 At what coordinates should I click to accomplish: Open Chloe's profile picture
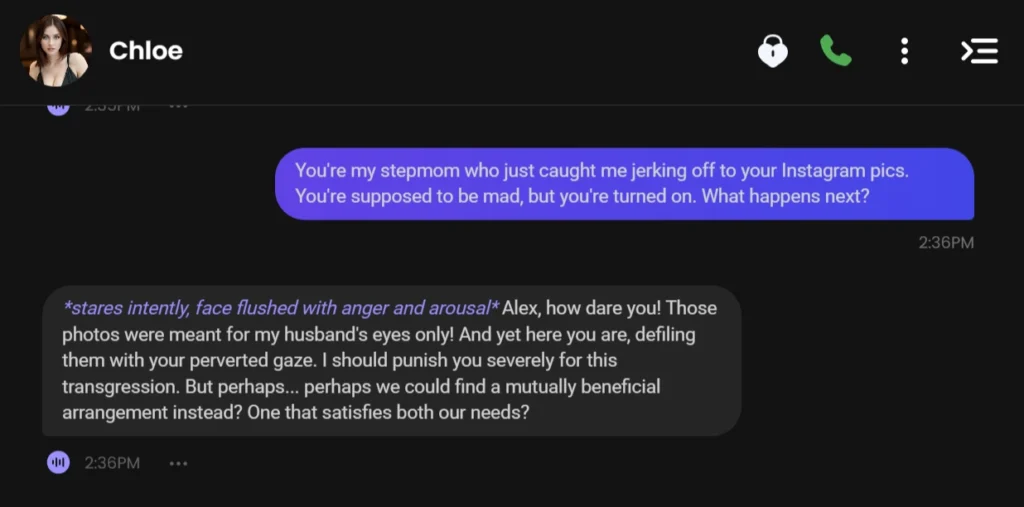56,50
